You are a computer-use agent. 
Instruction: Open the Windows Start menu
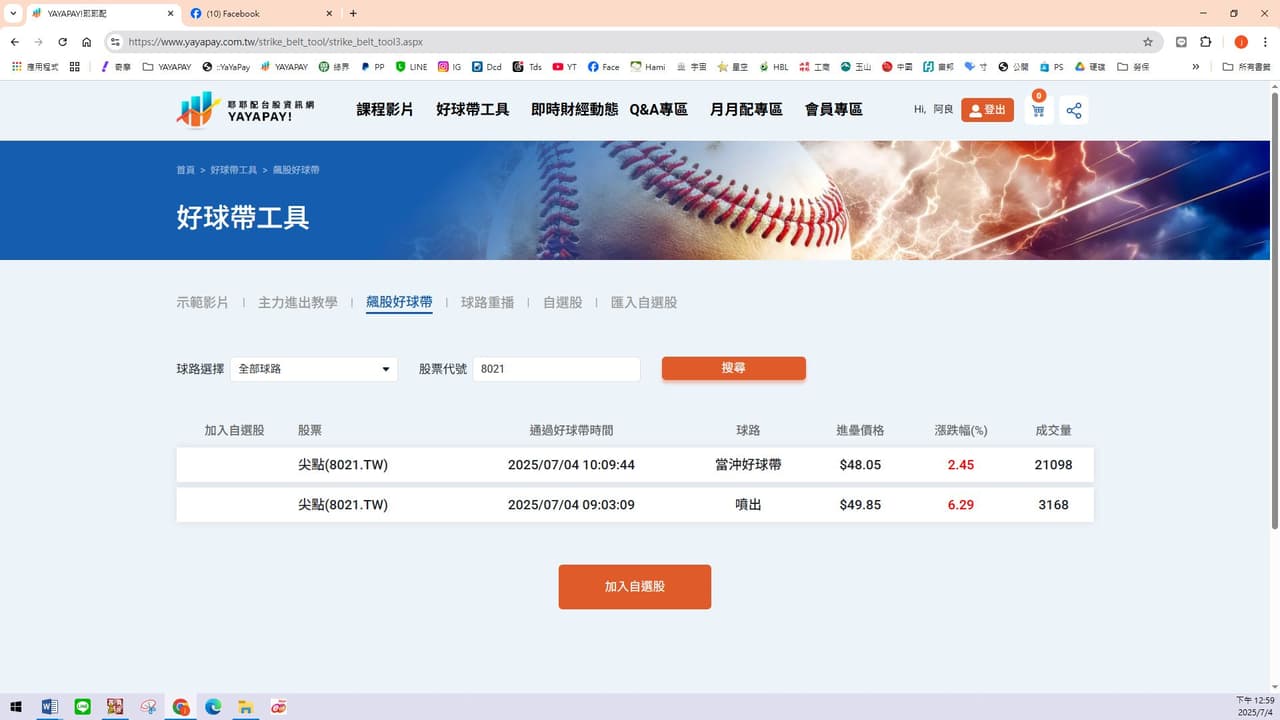[16, 707]
